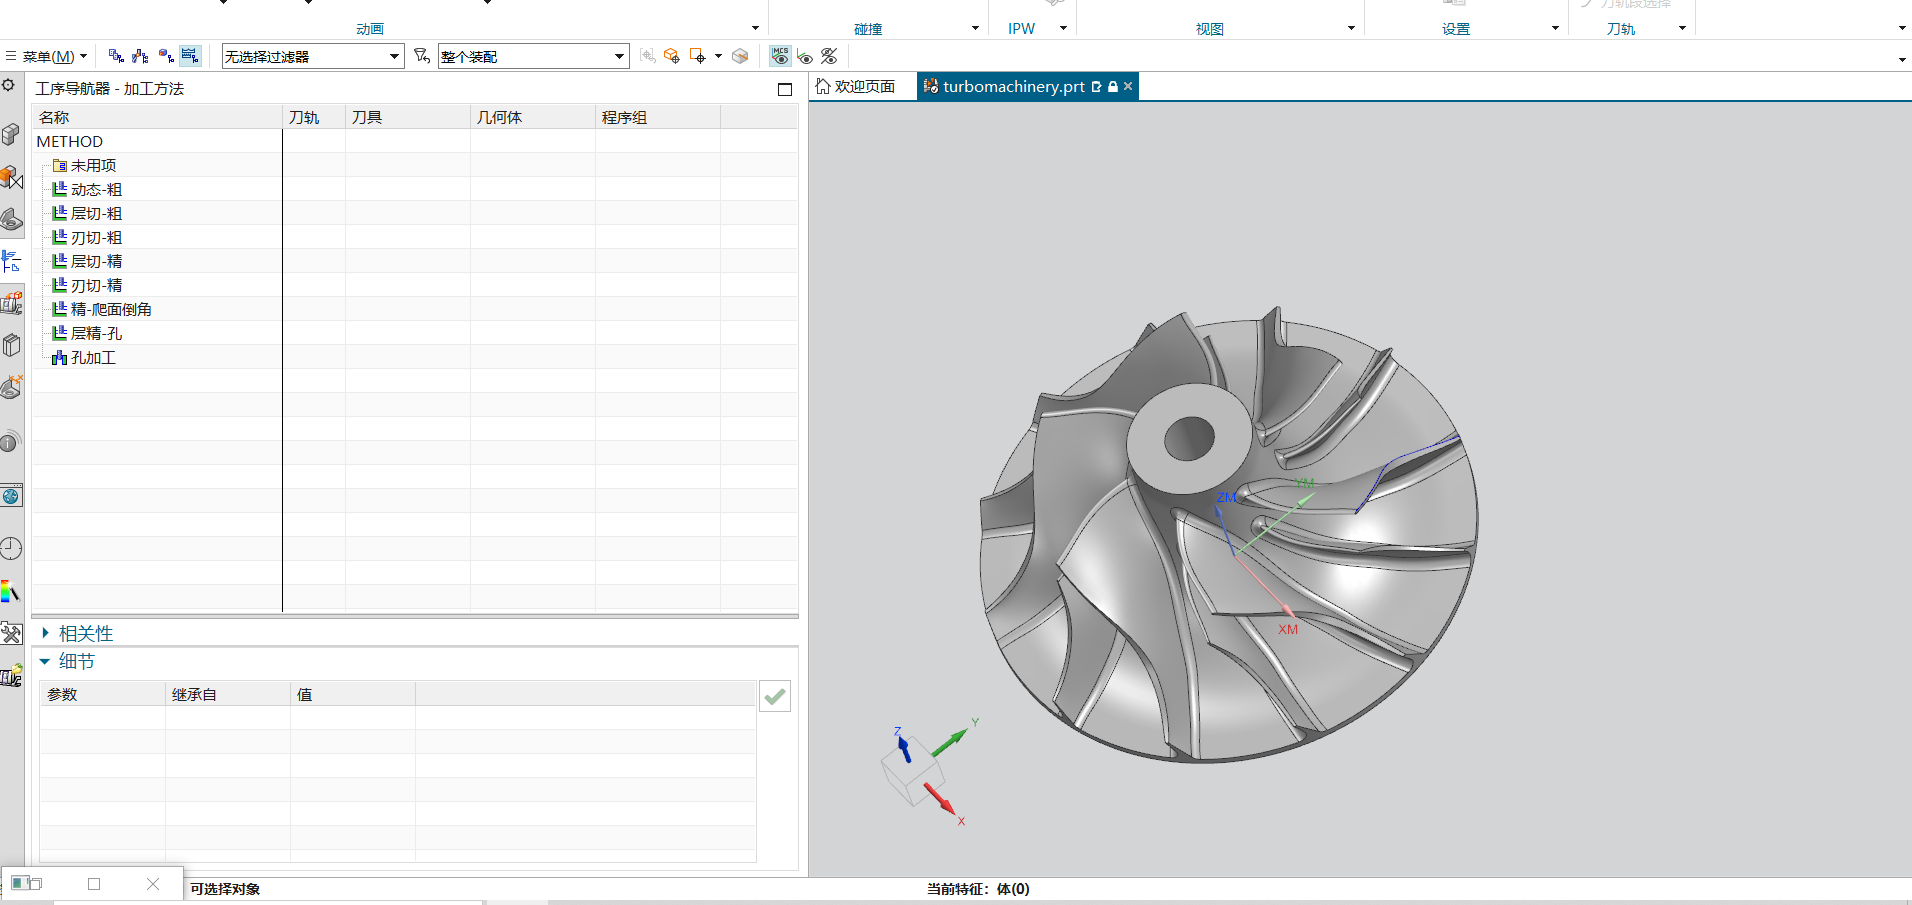Open the bottom machine library sidebar tab
Viewport: 1912px width, 905px height.
11,676
